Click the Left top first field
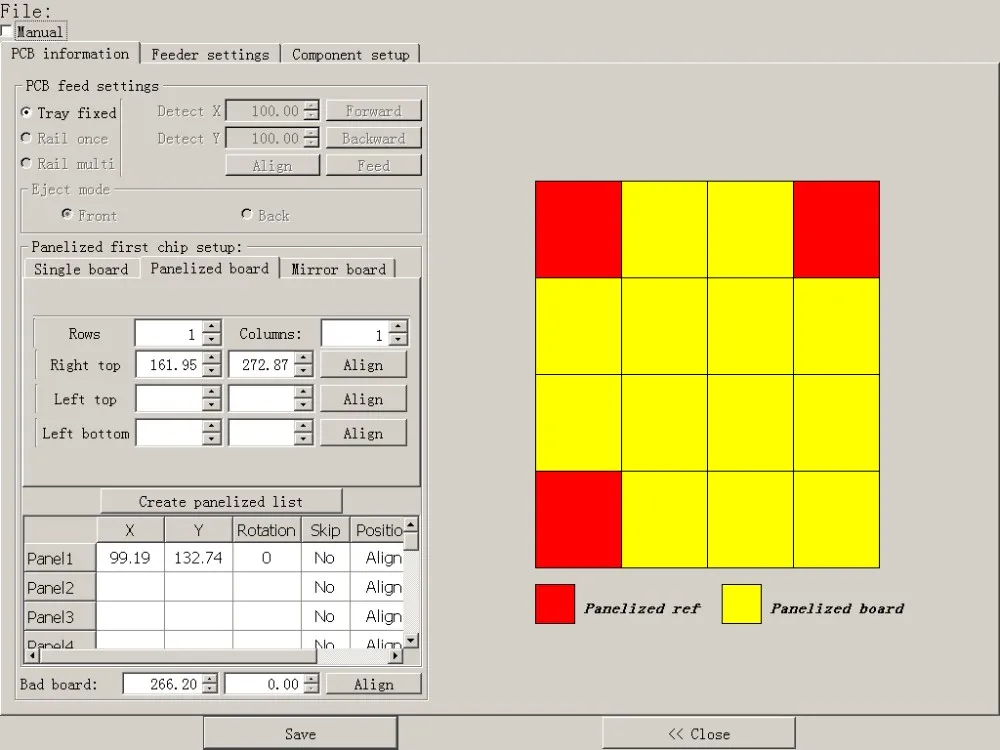 point(168,399)
